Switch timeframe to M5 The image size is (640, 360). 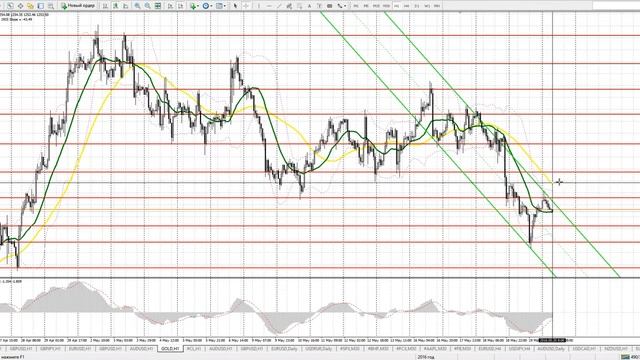366,6
